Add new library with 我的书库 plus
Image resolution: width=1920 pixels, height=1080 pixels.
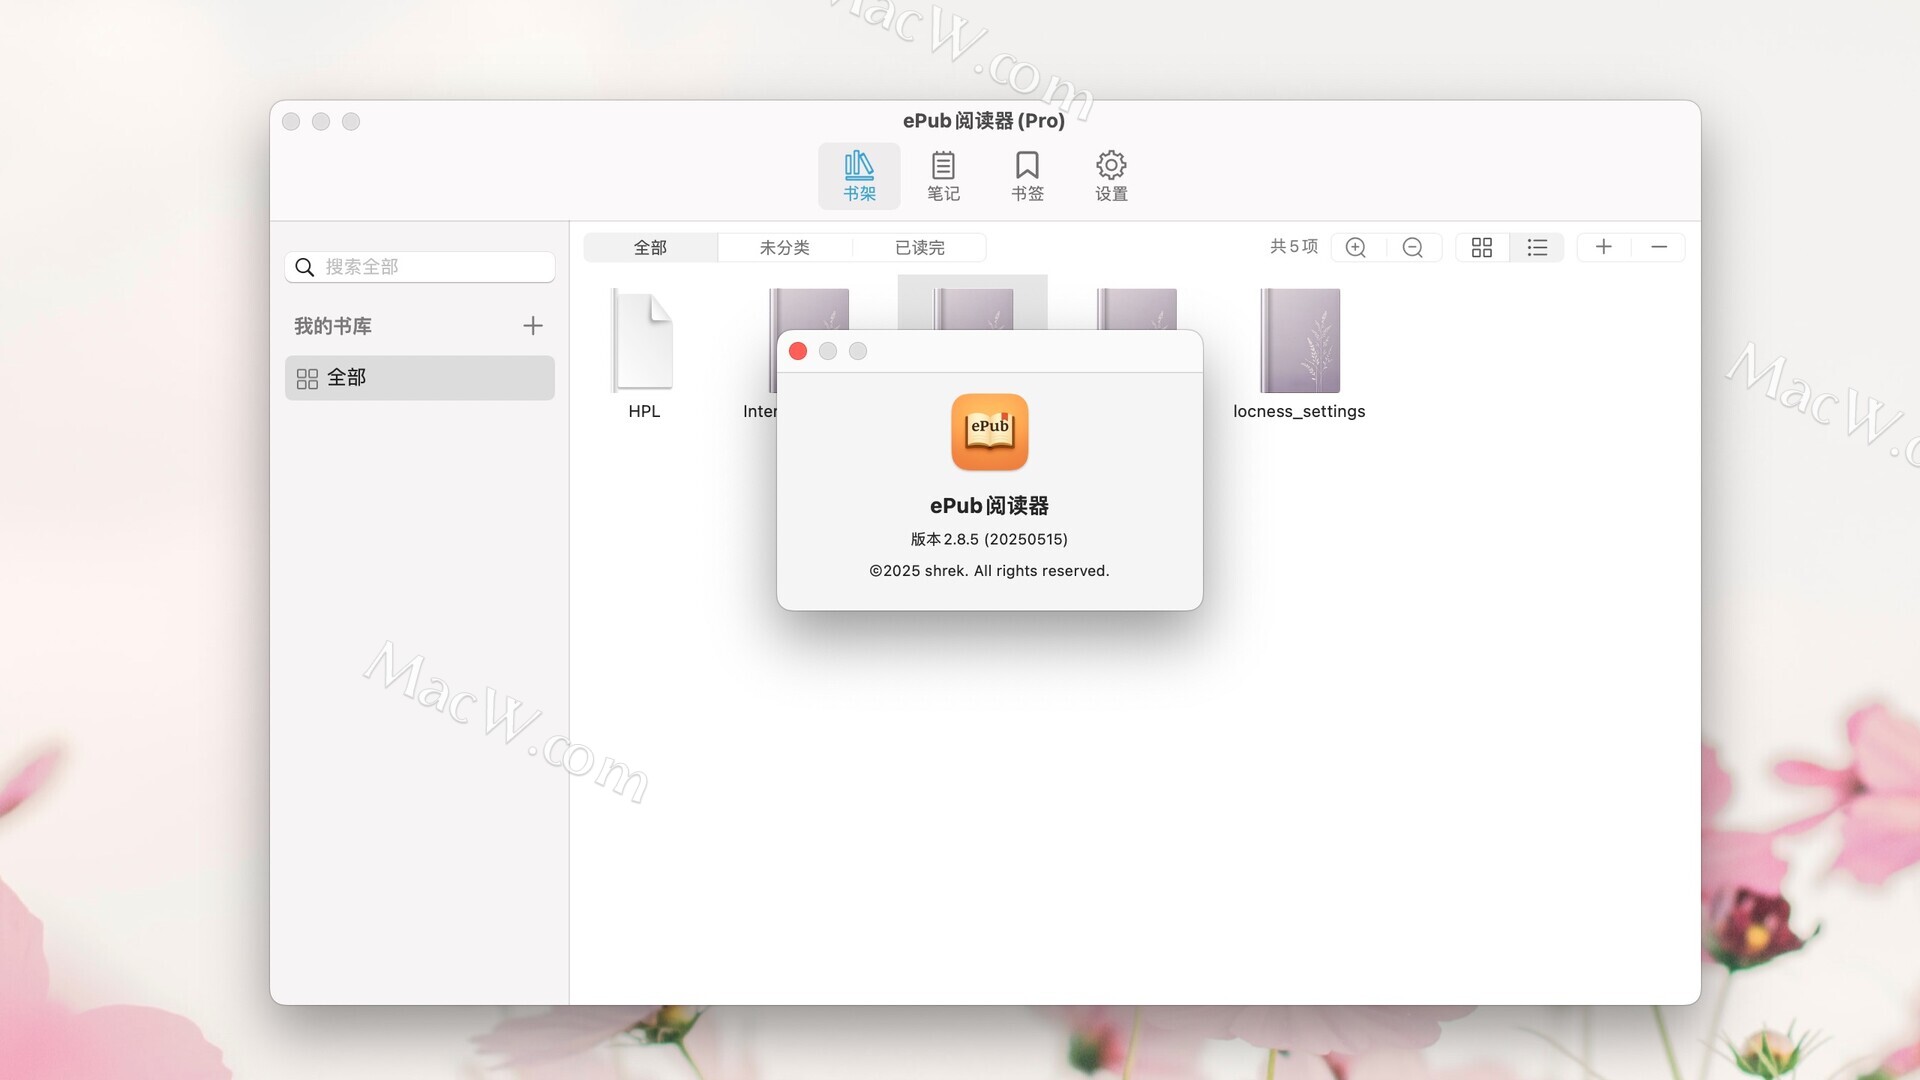pyautogui.click(x=533, y=326)
